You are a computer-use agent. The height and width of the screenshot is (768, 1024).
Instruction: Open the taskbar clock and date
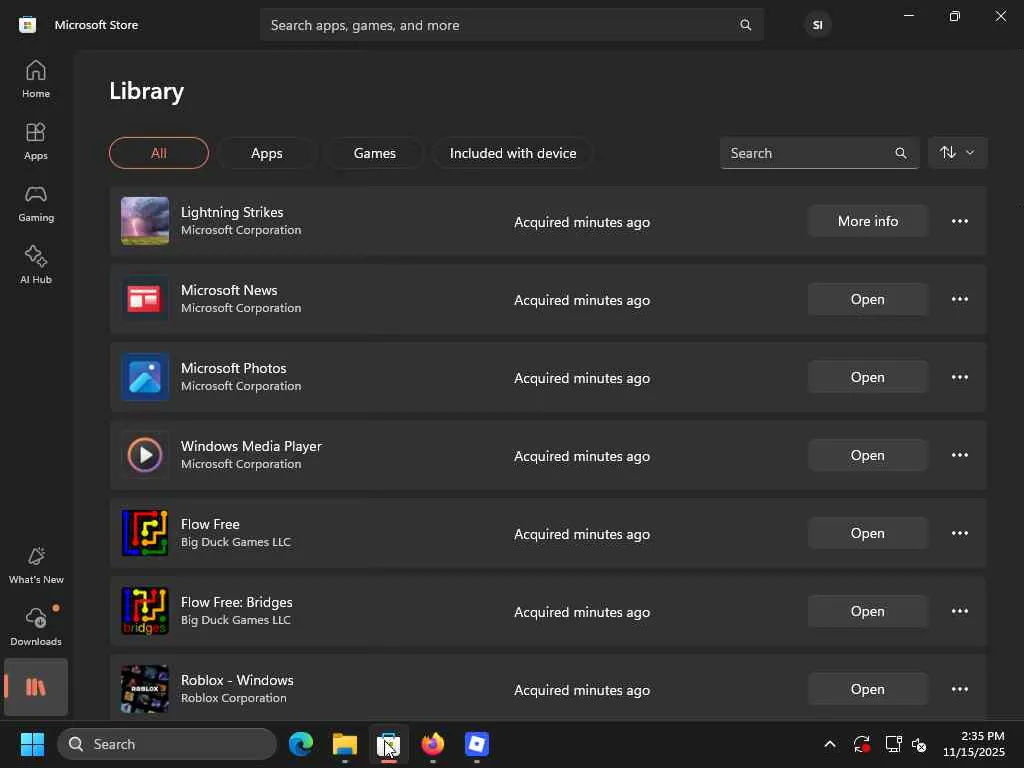974,744
